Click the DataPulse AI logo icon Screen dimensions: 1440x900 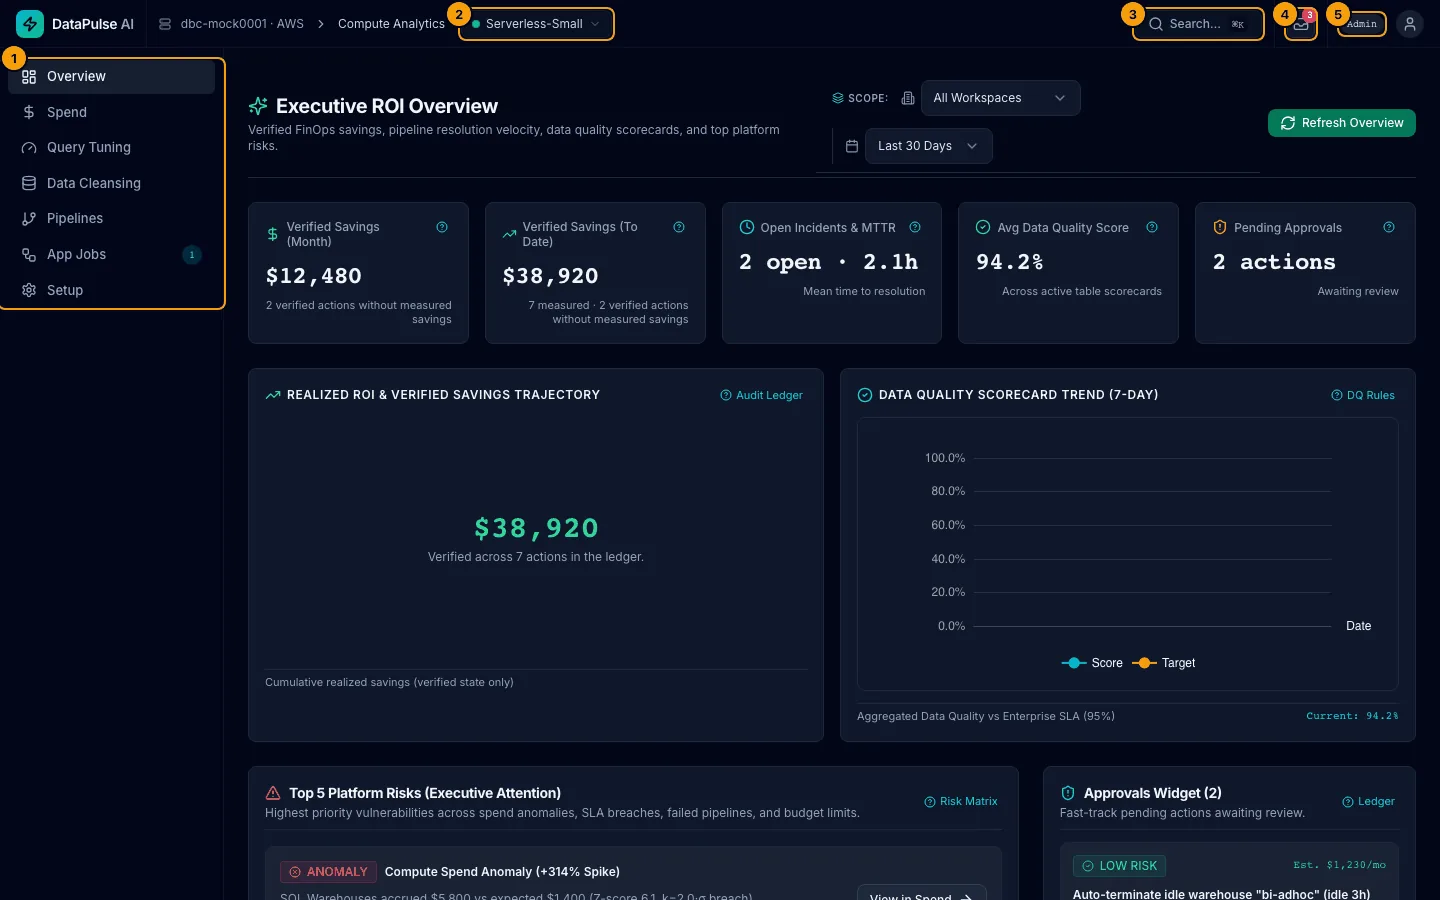coord(30,24)
